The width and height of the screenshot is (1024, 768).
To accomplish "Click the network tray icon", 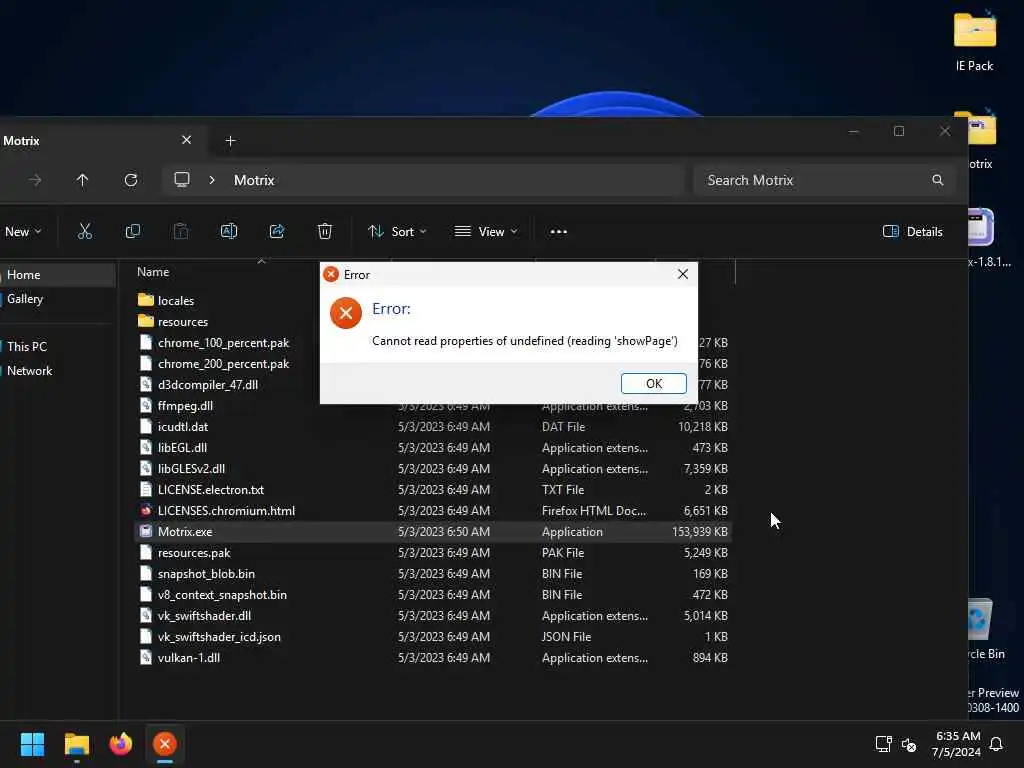I will (x=884, y=744).
